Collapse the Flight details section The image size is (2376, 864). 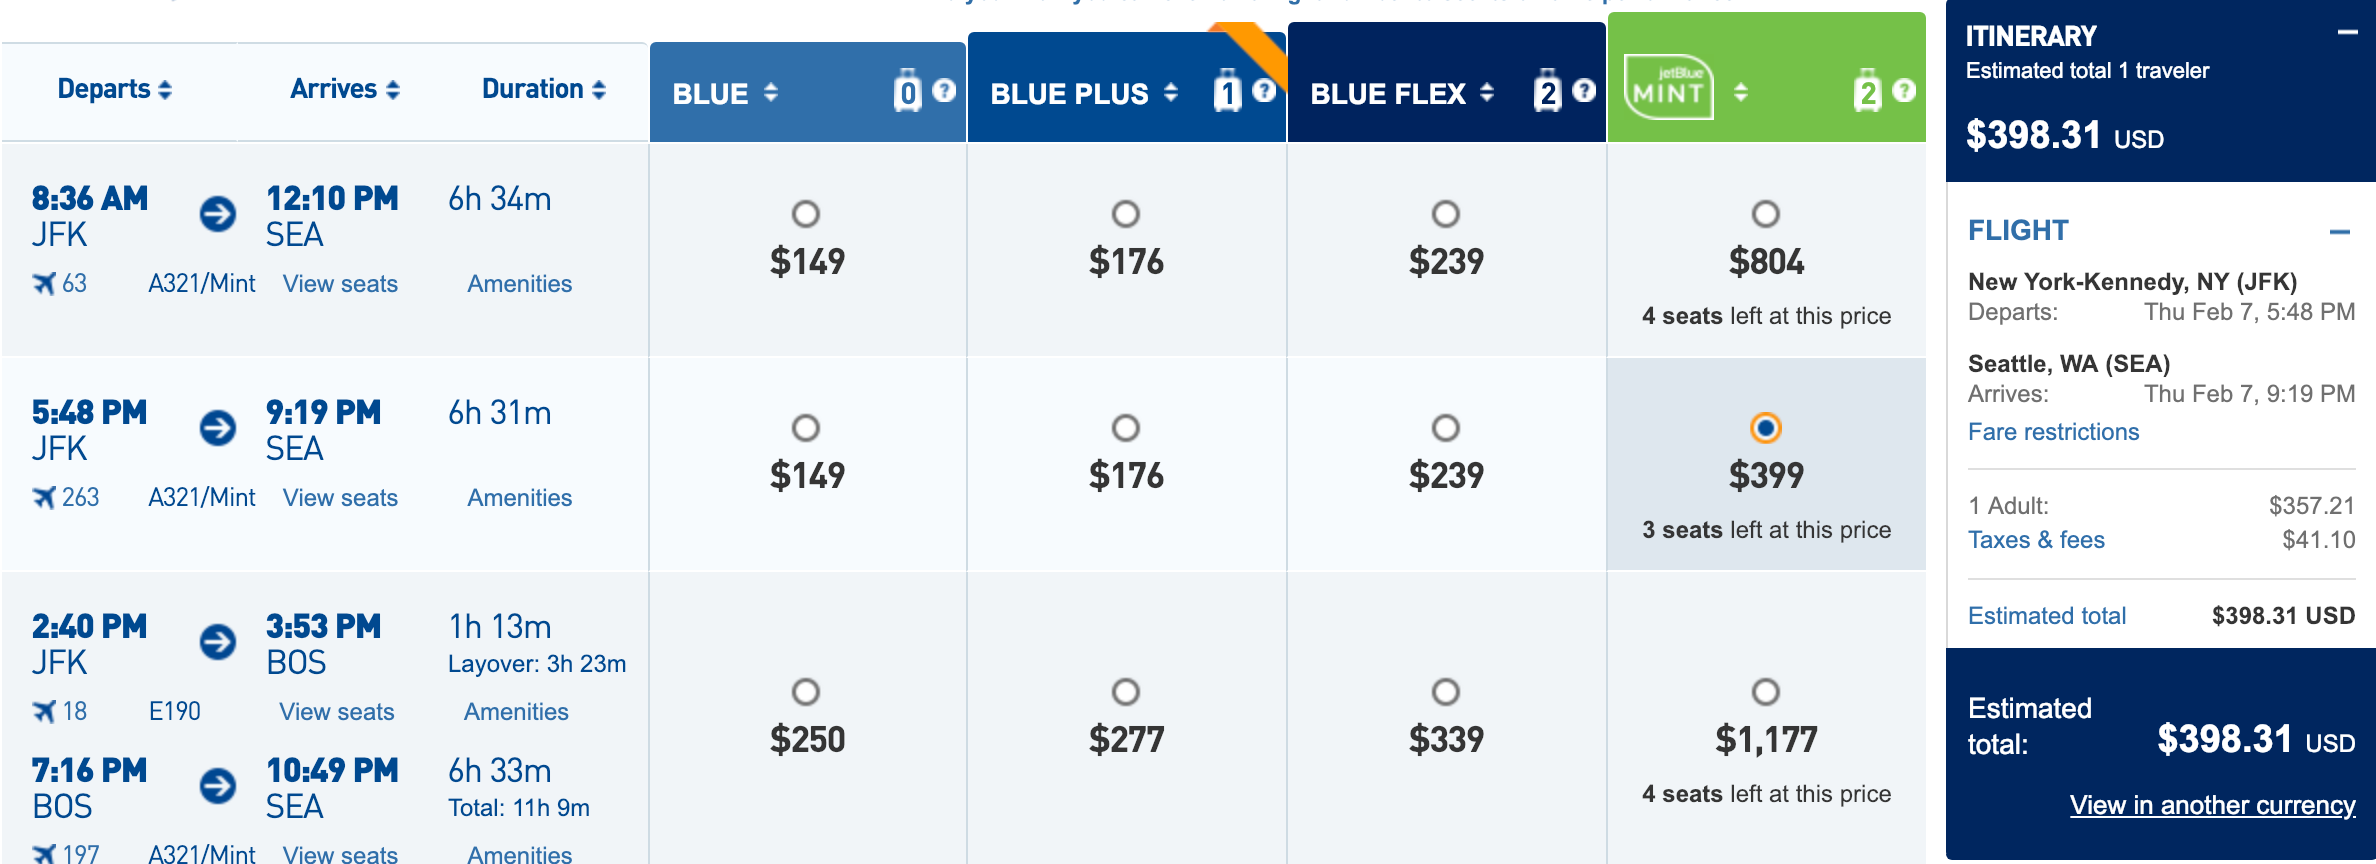click(x=2339, y=232)
